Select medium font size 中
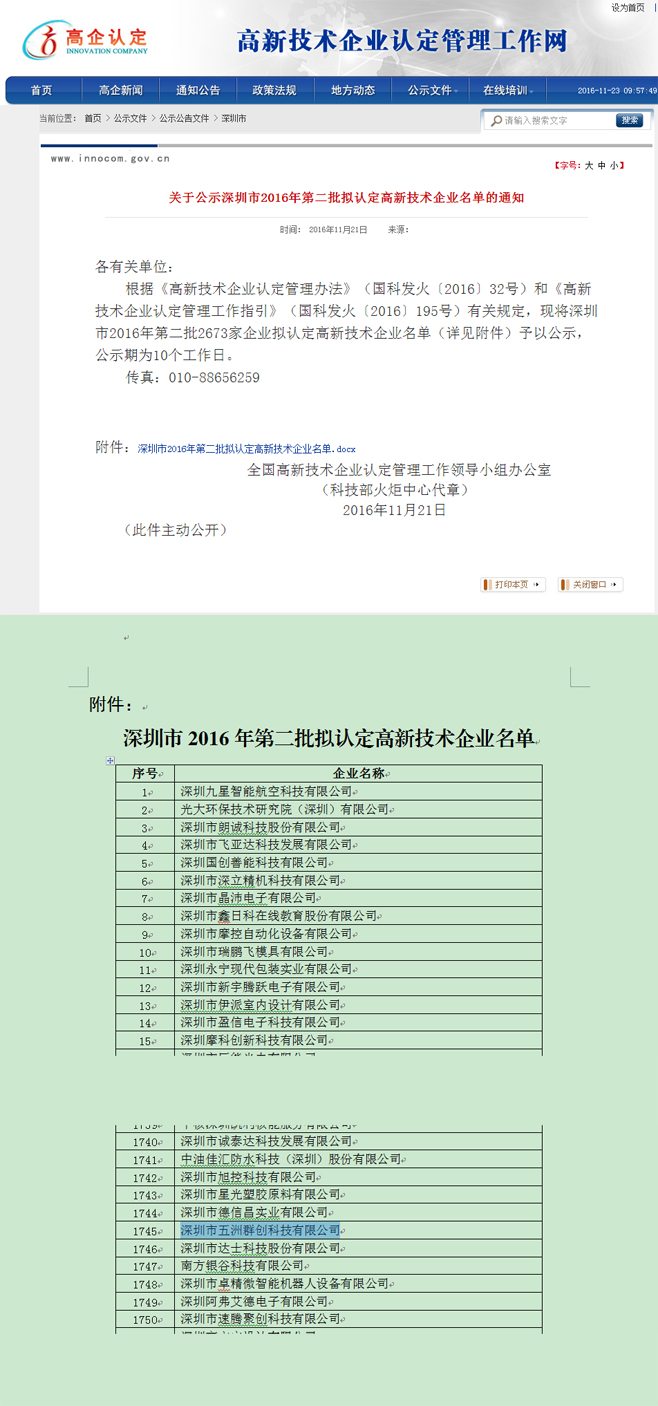This screenshot has height=1406, width=658. point(602,166)
